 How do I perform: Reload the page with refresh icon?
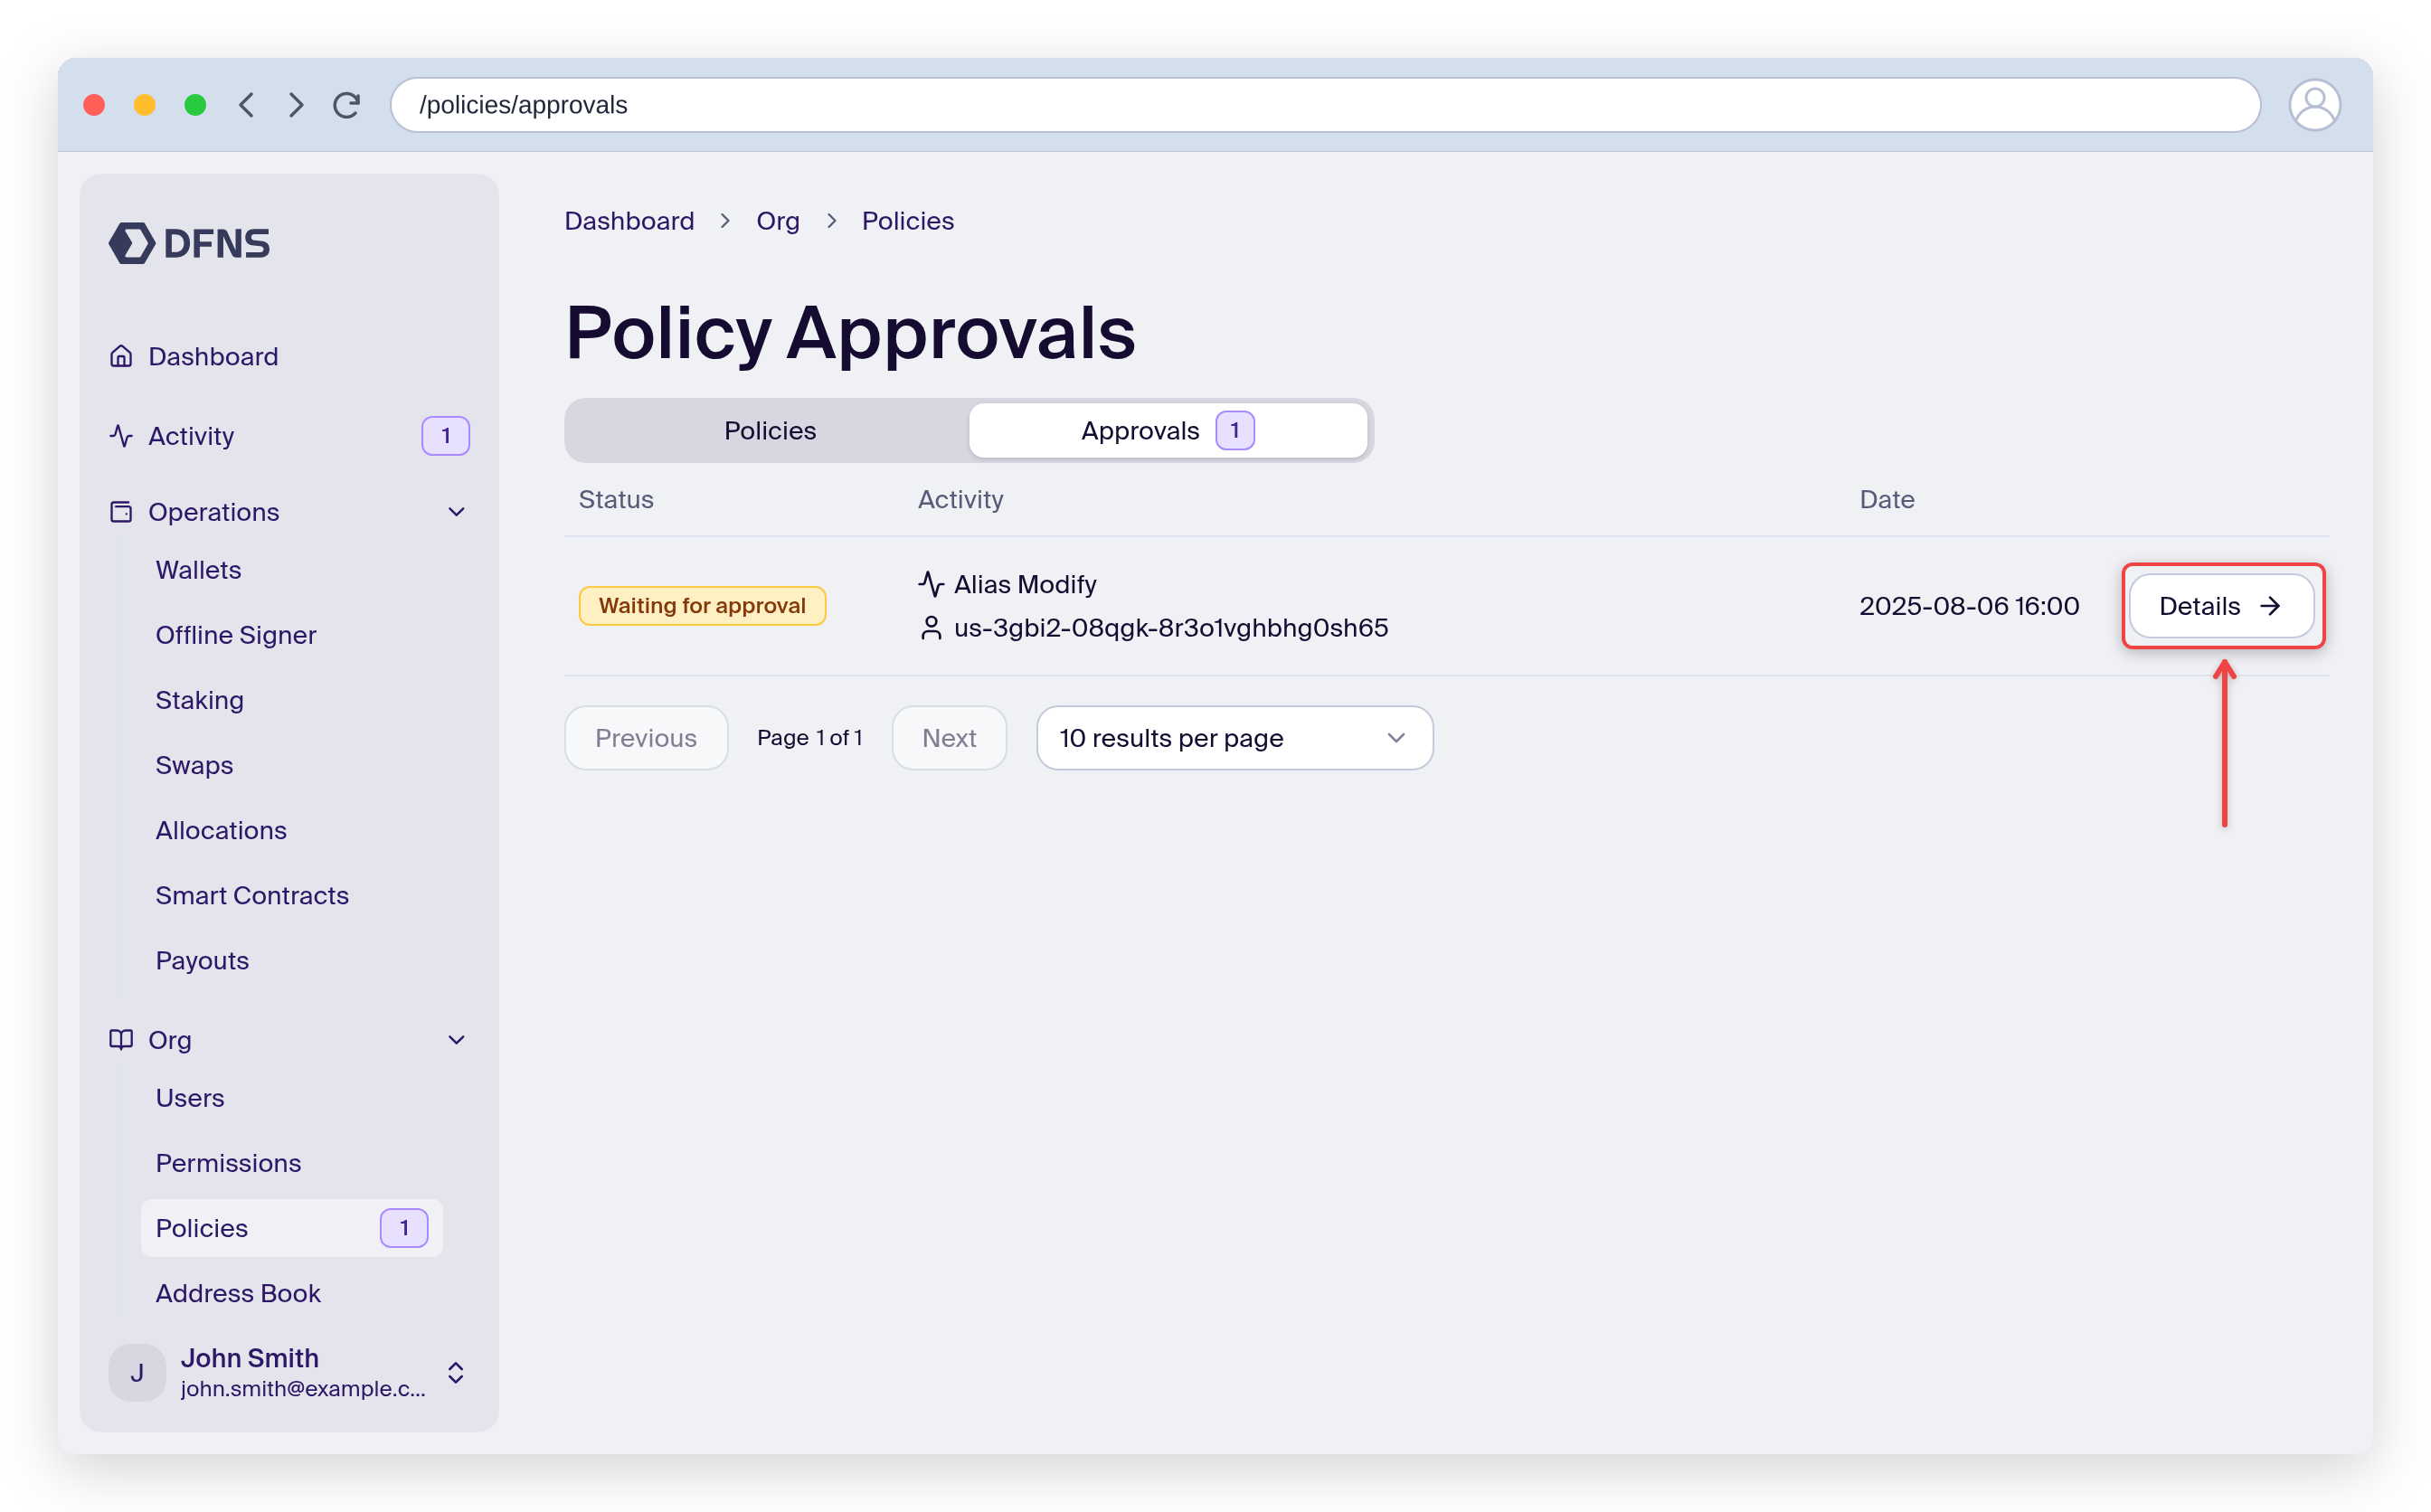point(347,105)
